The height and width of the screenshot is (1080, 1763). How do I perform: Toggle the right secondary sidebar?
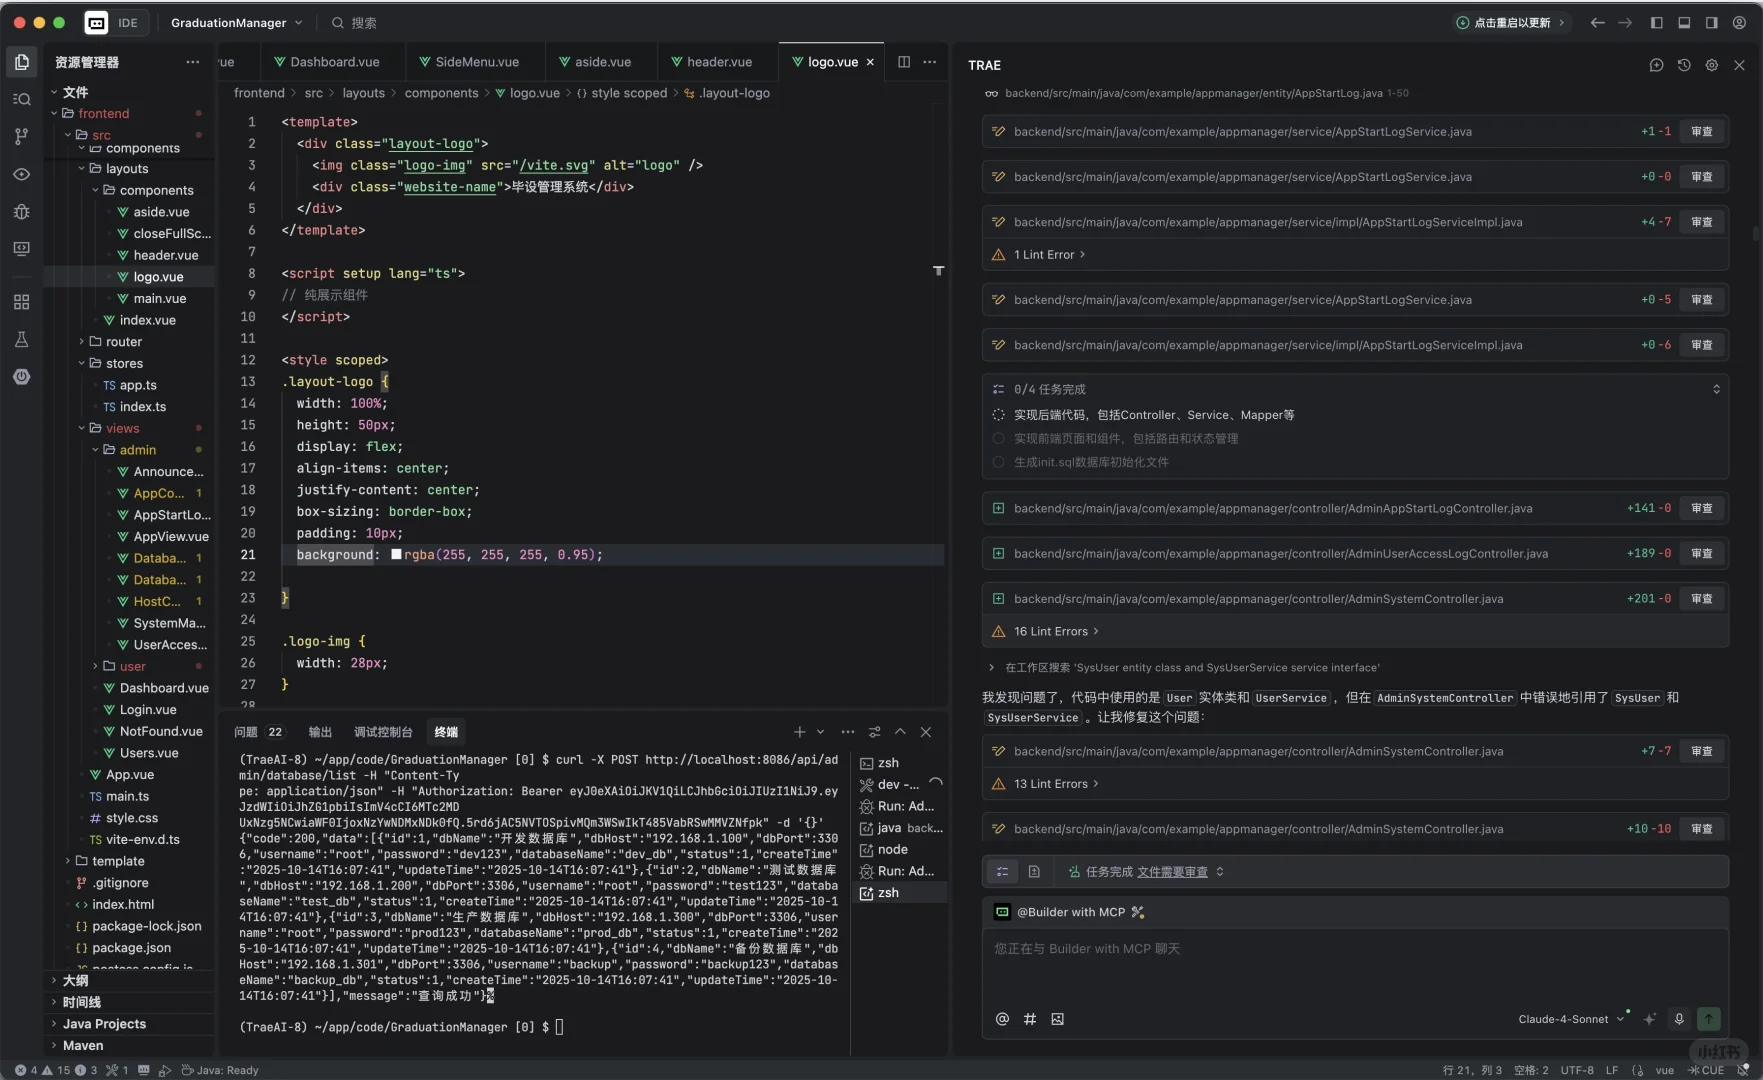click(x=1712, y=23)
